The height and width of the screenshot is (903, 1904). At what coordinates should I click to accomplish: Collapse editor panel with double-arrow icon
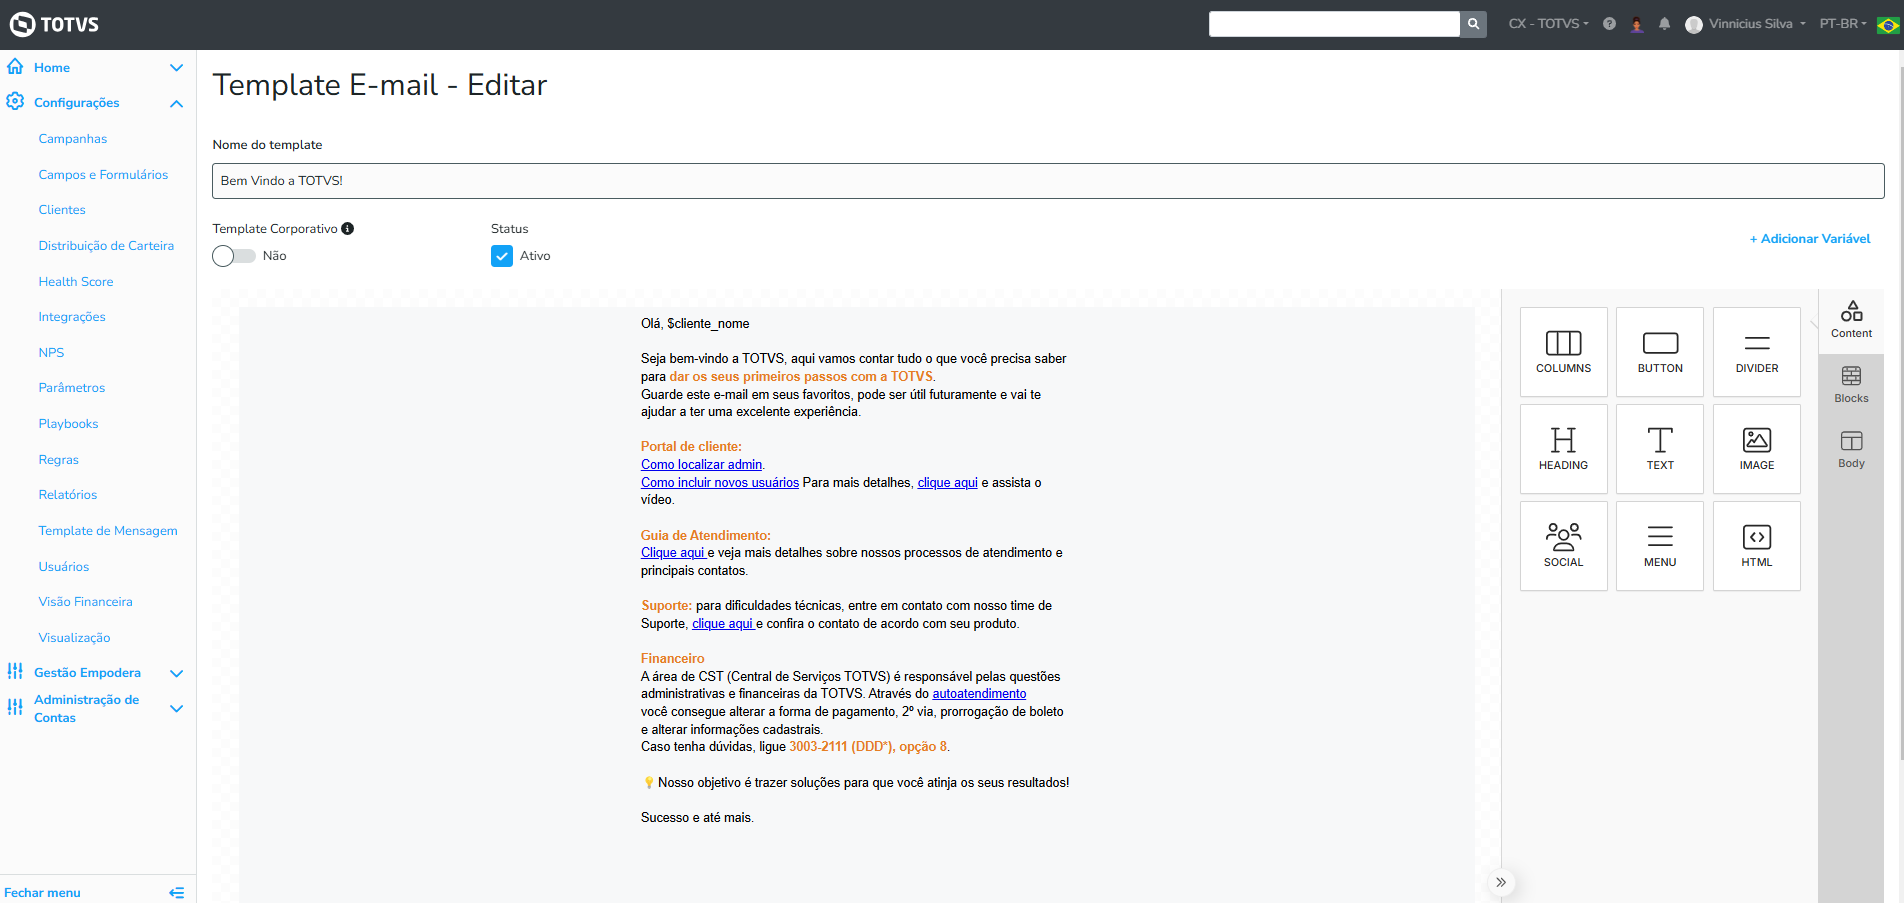[1501, 882]
